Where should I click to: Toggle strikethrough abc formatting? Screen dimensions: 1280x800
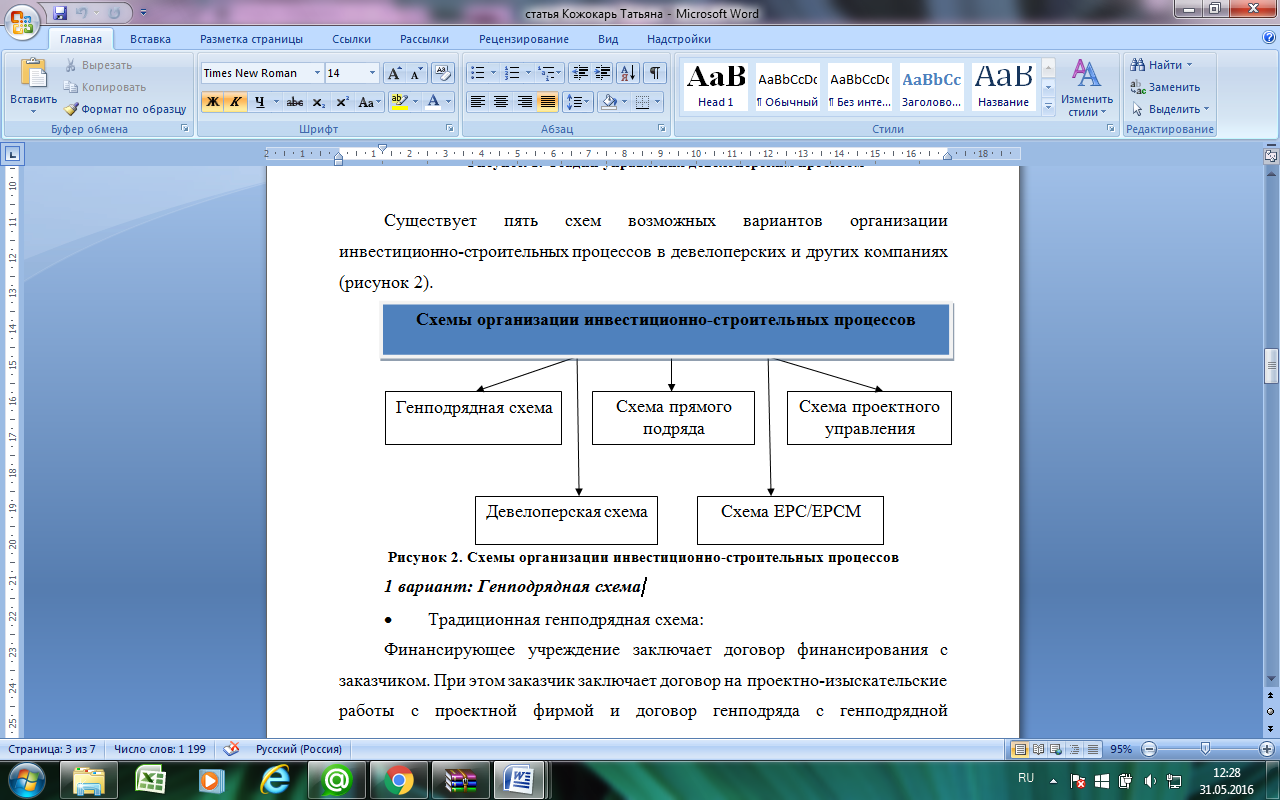click(294, 102)
